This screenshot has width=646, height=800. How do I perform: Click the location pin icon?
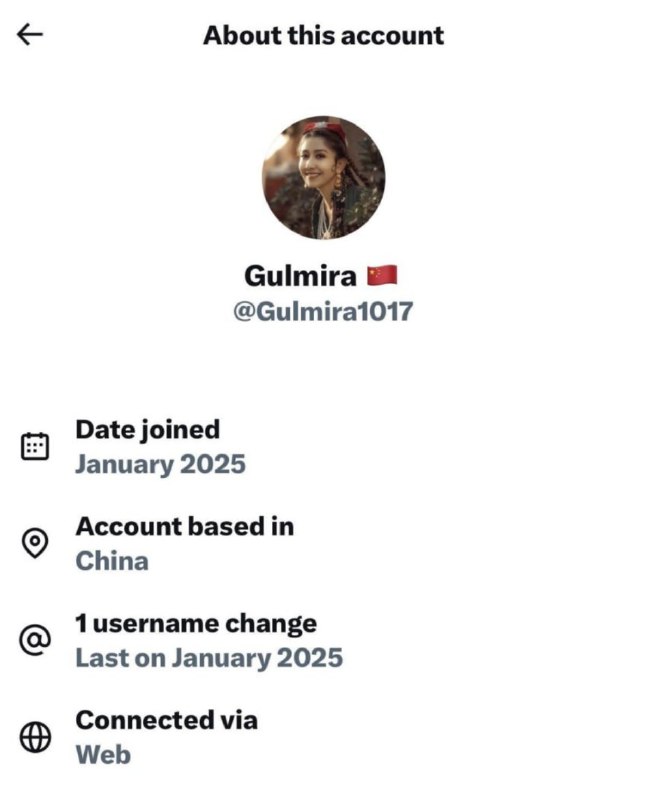point(35,543)
